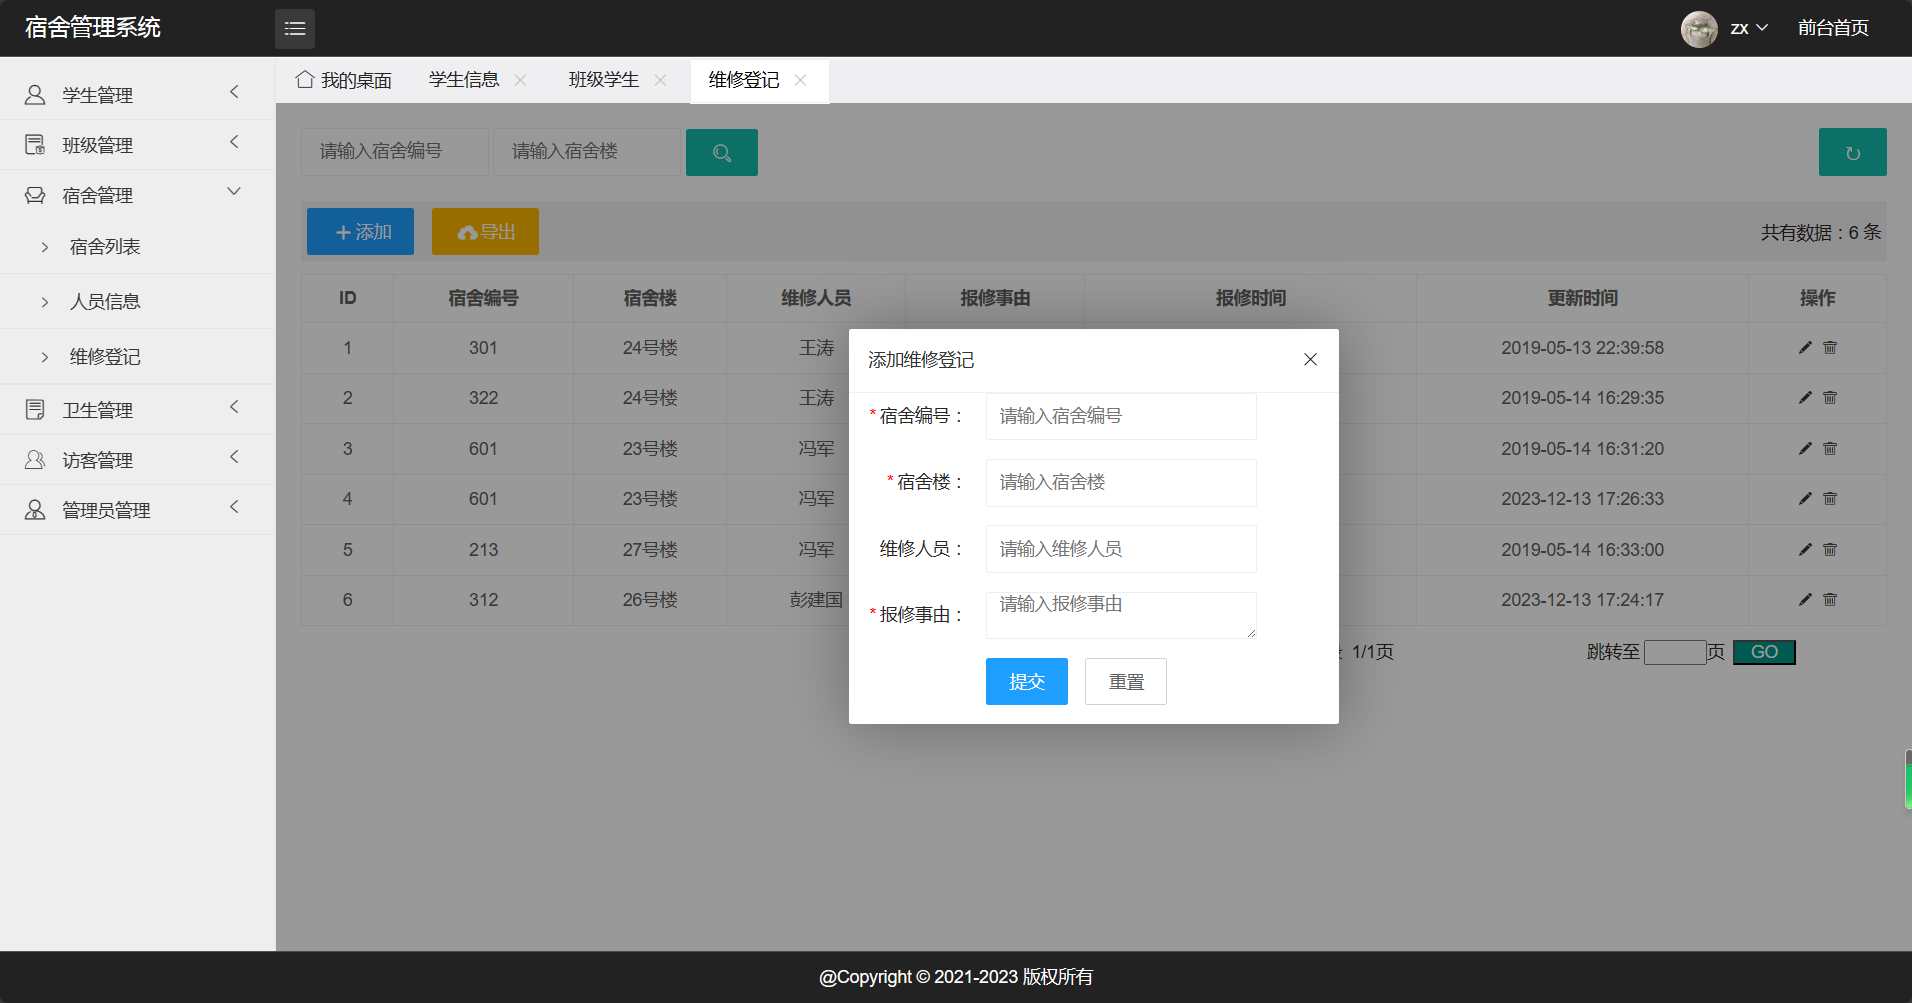Click the 提交 submit button
The image size is (1912, 1003).
[x=1027, y=682]
